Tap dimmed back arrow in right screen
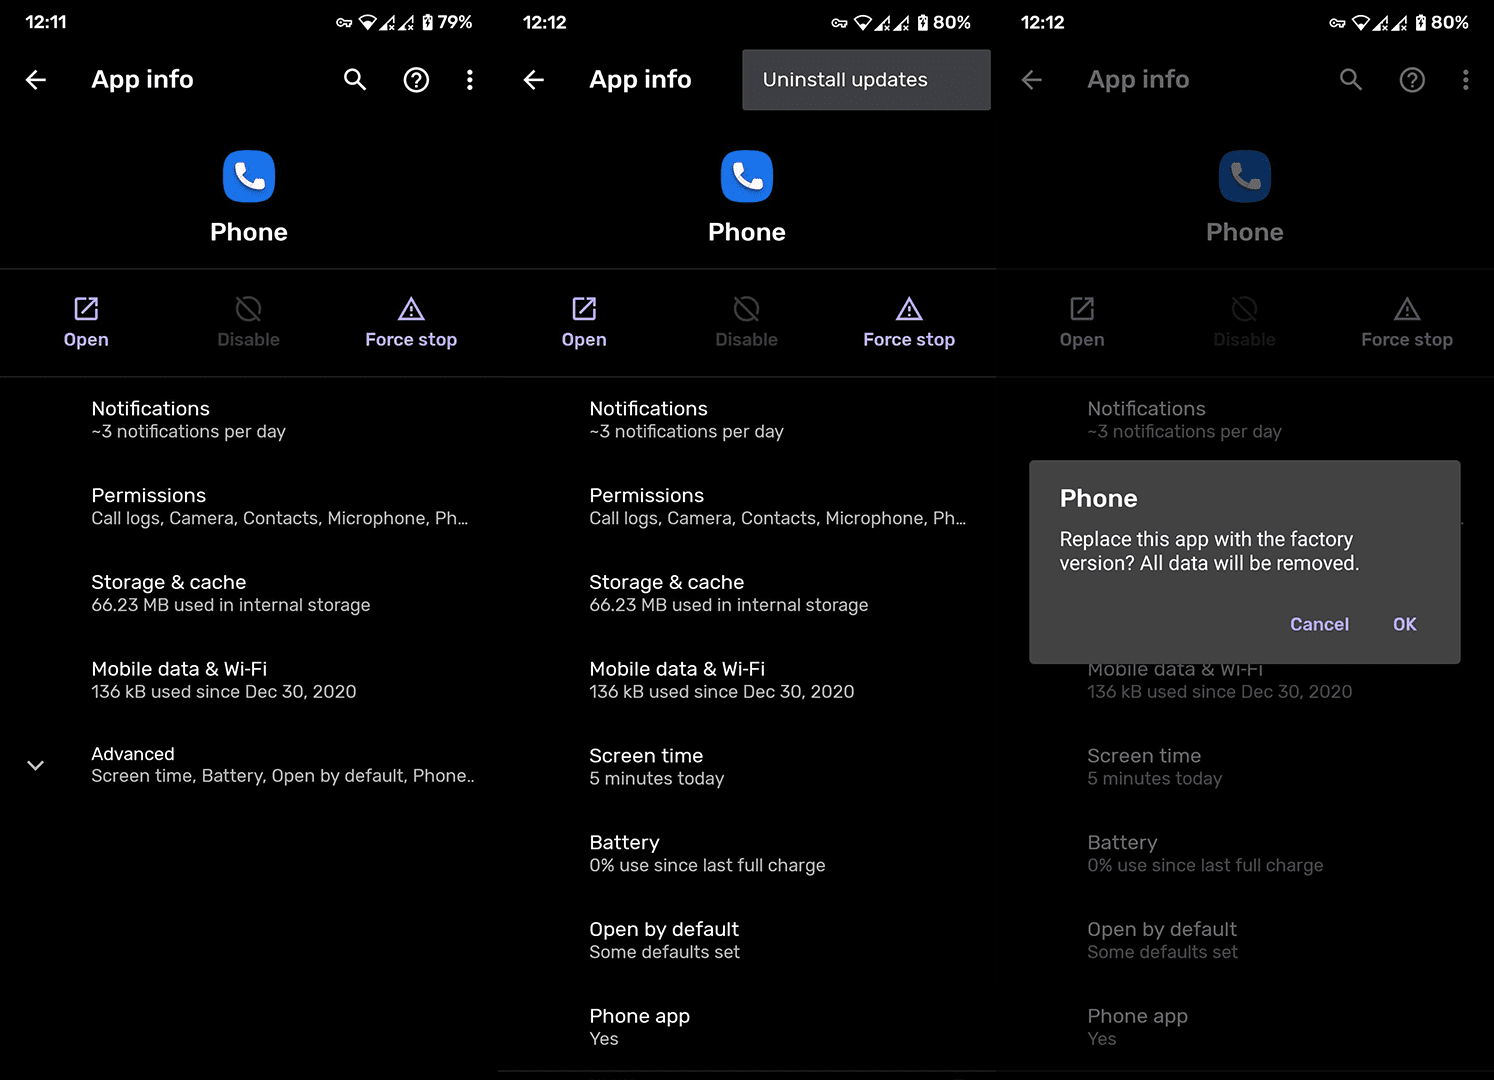1494x1080 pixels. [x=1032, y=80]
